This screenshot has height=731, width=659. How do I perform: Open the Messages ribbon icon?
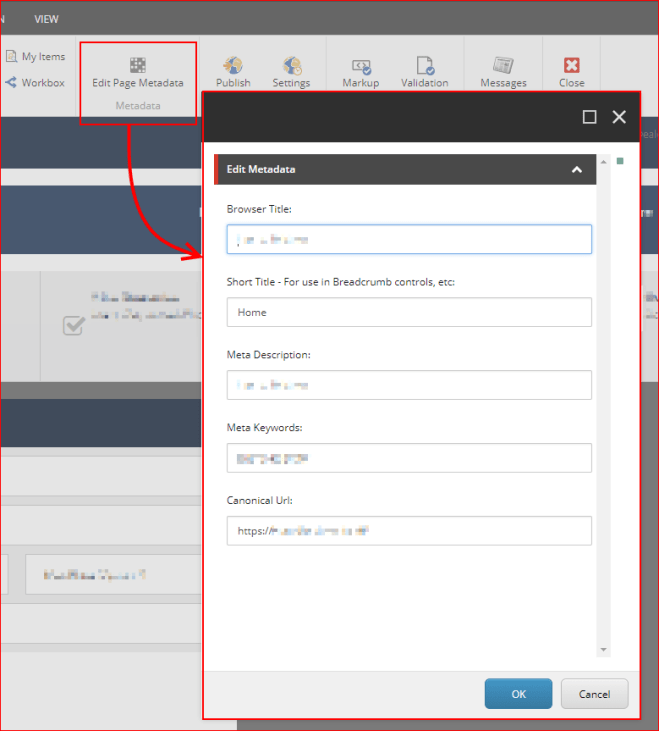503,66
